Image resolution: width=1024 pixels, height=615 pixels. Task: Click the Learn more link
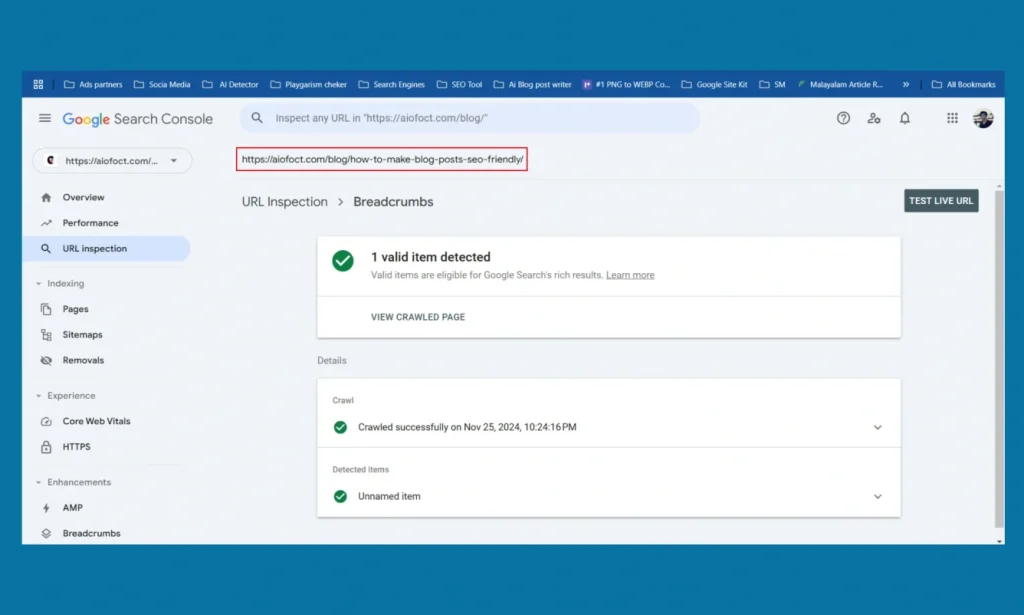[x=630, y=275]
